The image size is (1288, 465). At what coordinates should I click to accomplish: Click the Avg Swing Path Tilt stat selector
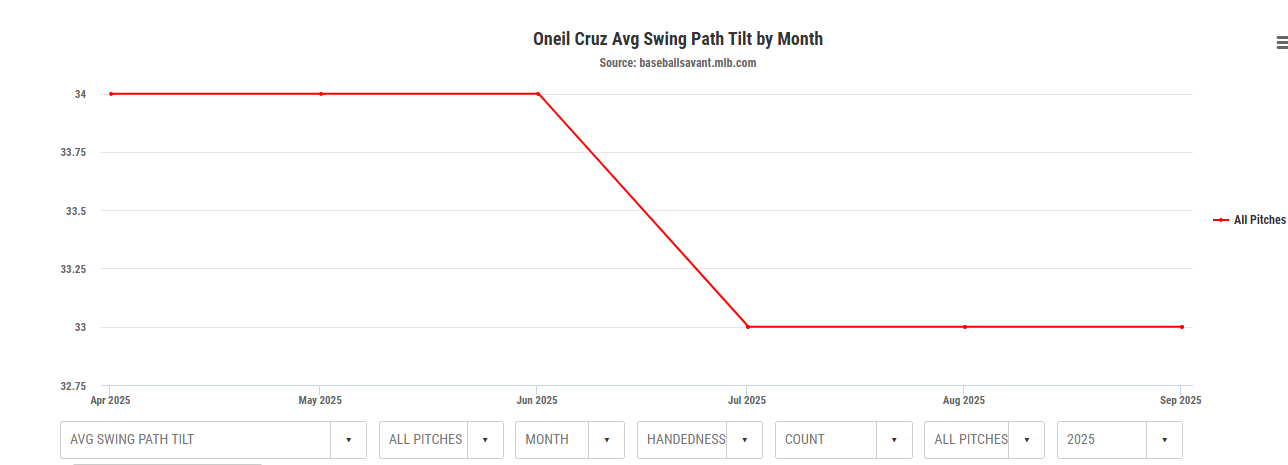tap(195, 440)
